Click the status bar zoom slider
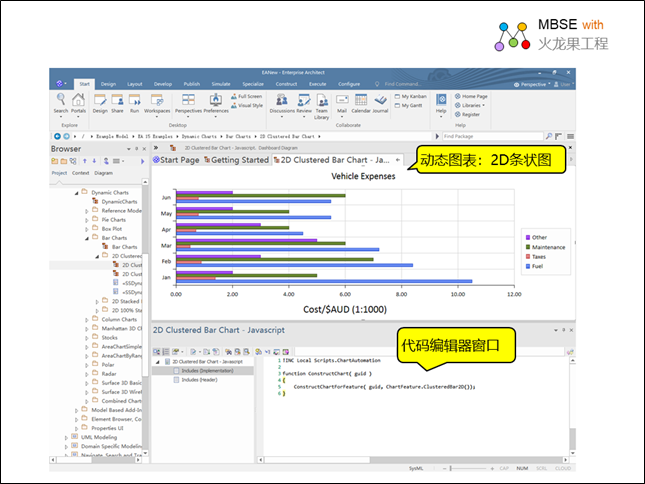Image resolution: width=645 pixels, height=484 pixels. [468, 468]
